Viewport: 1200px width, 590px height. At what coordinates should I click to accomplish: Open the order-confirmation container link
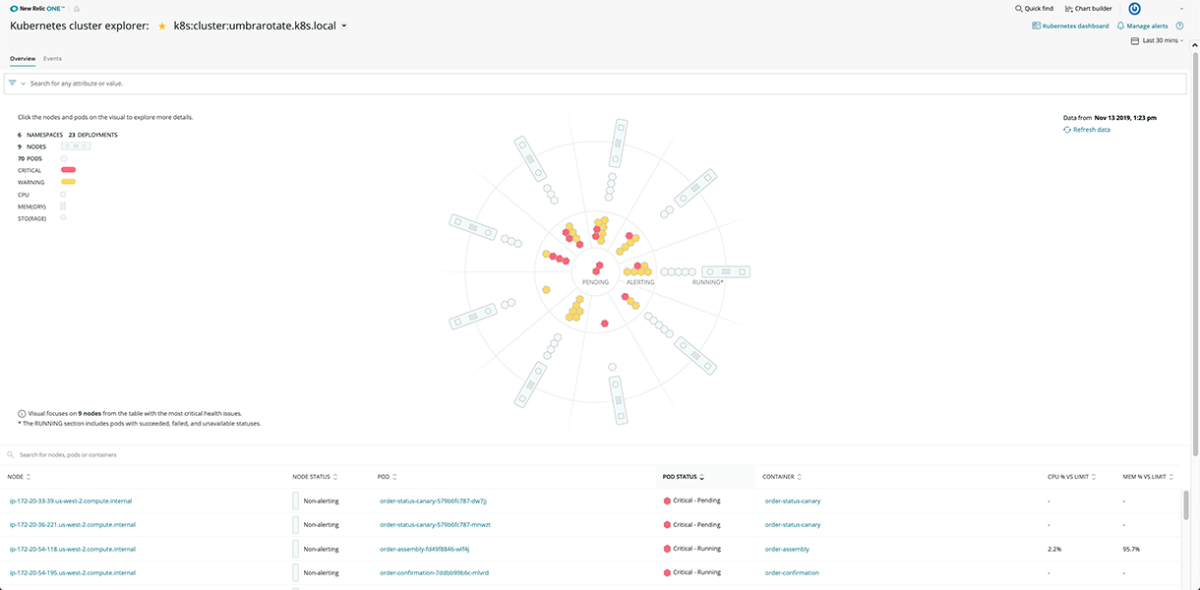tap(792, 573)
